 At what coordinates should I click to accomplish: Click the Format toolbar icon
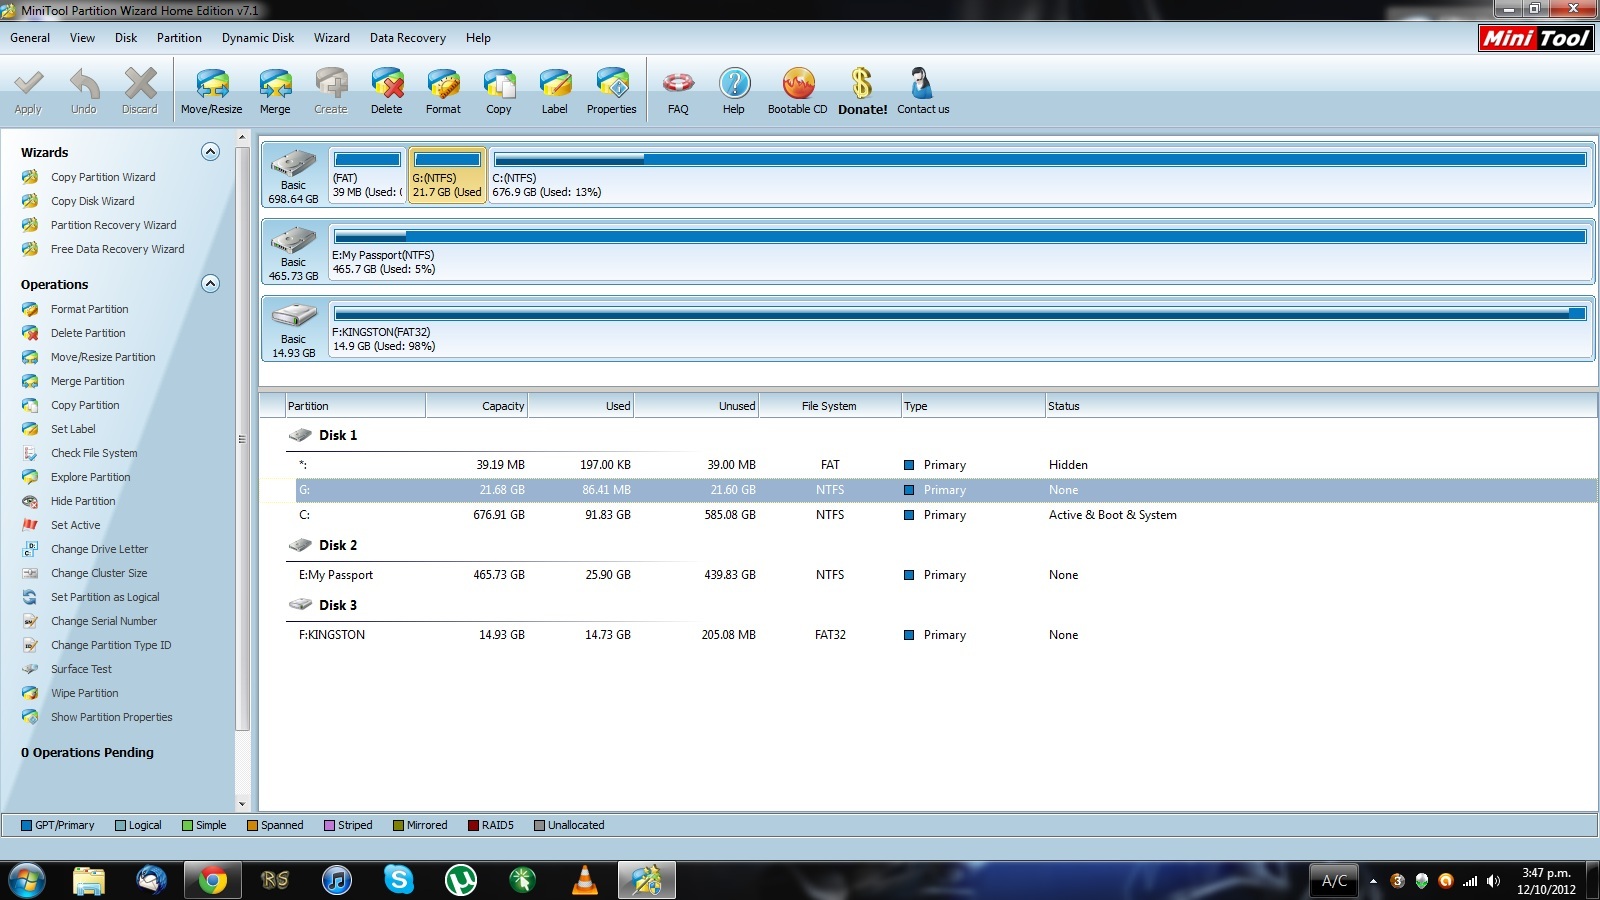click(x=443, y=91)
